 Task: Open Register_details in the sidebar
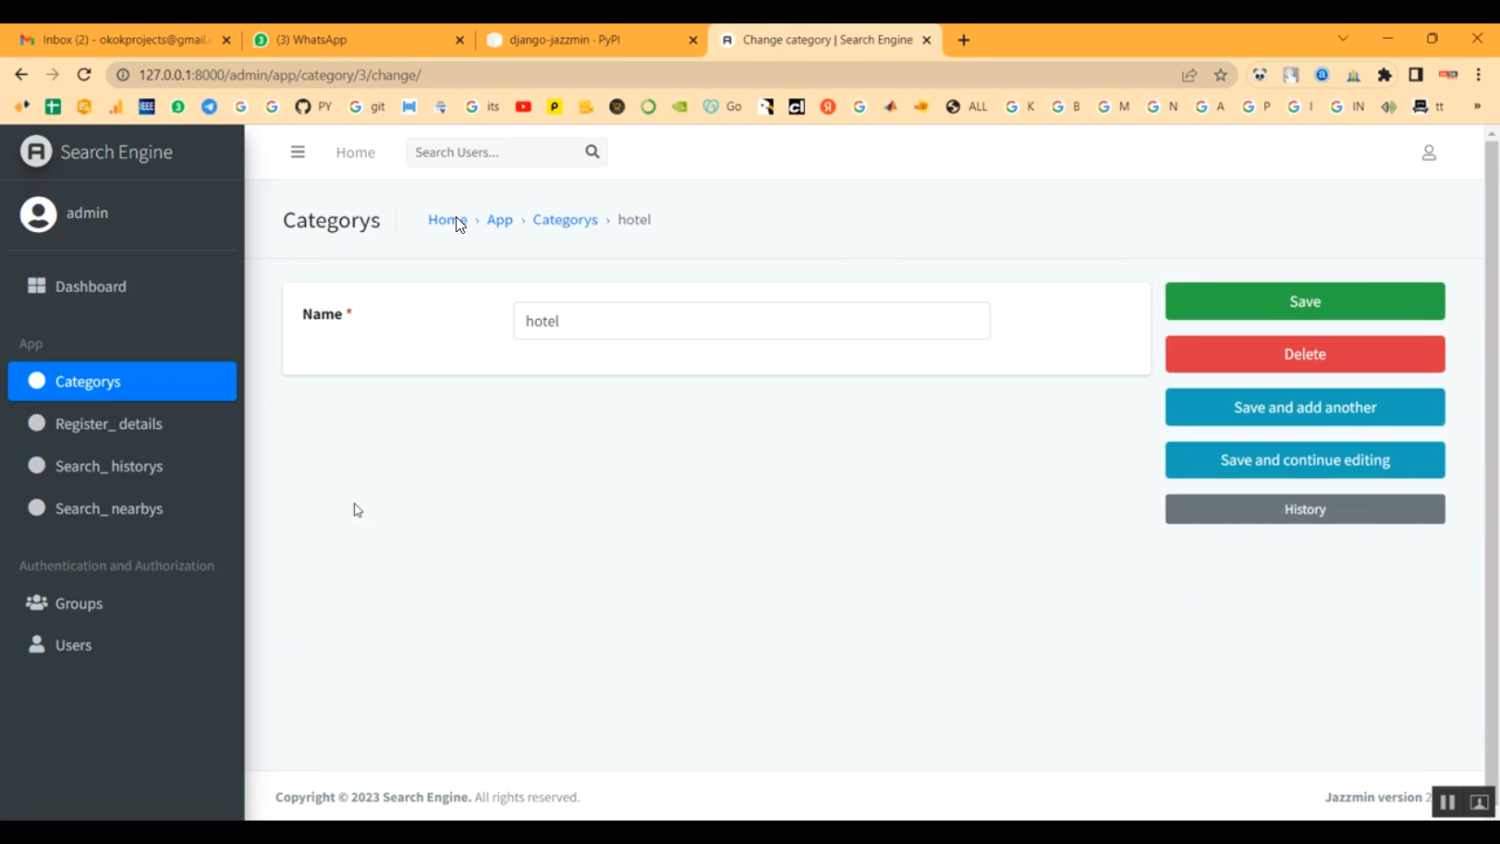pos(122,424)
